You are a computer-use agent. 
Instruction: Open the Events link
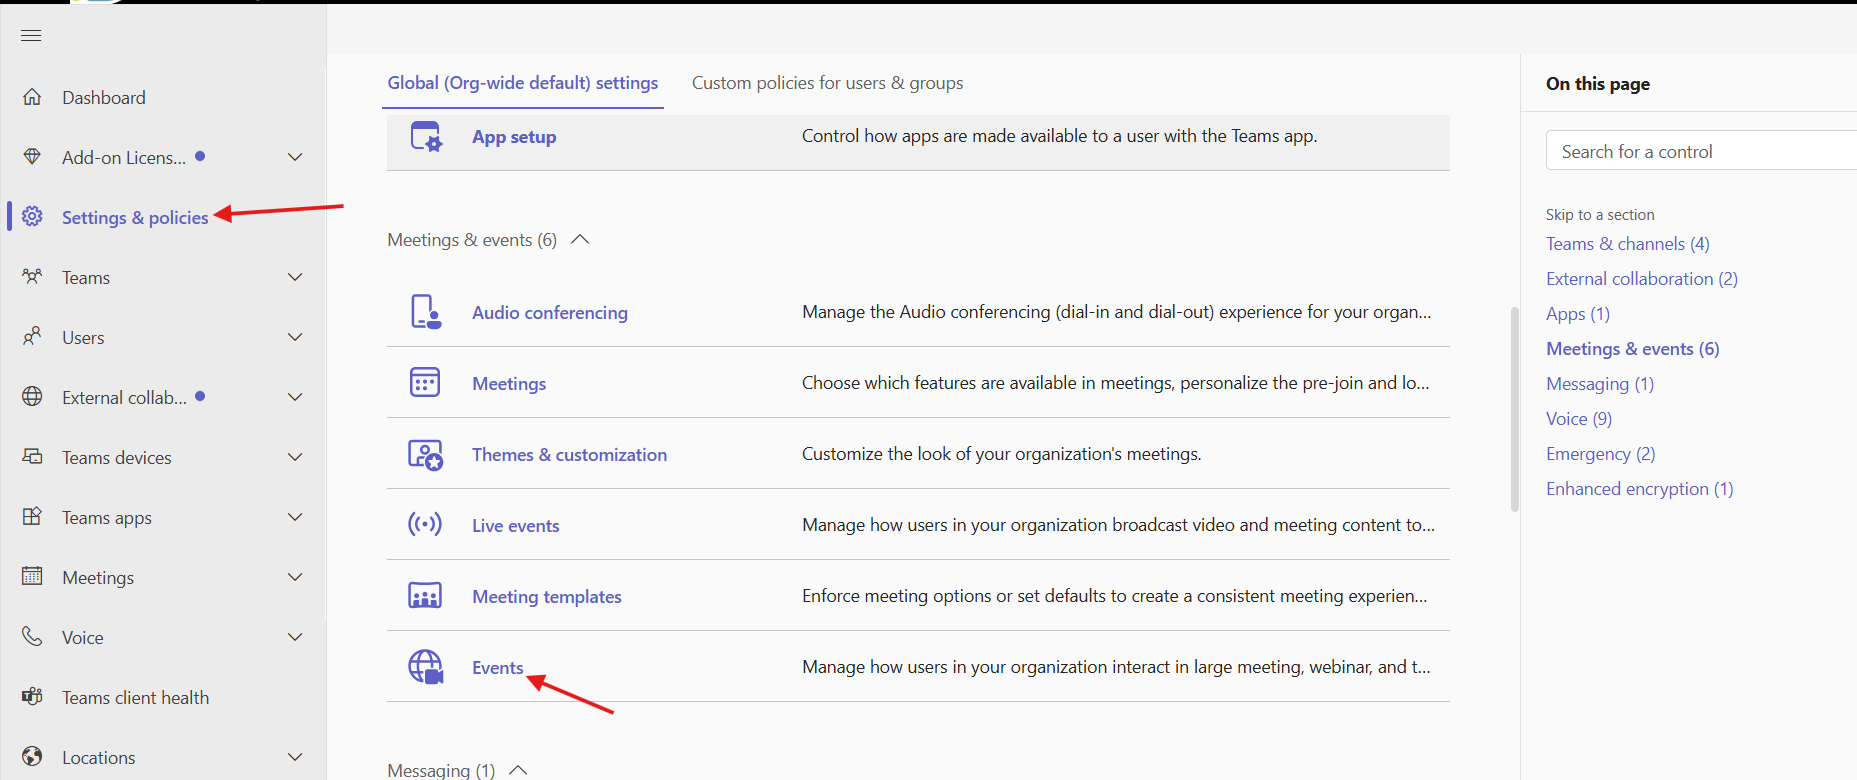498,668
